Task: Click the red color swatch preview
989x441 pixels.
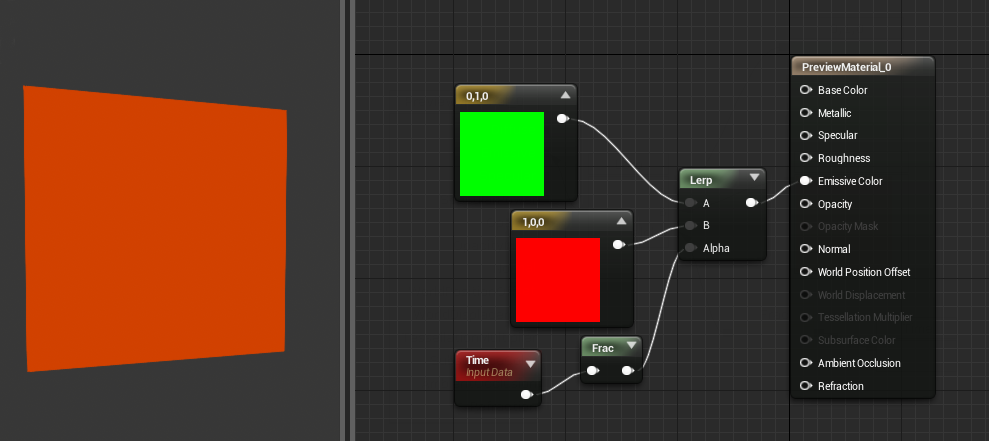Action: click(x=558, y=279)
